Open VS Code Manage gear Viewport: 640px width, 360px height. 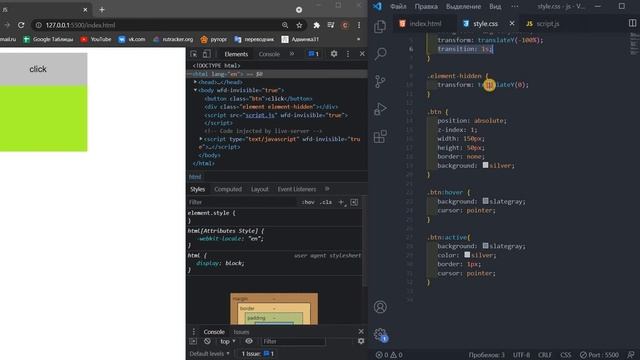(x=380, y=335)
